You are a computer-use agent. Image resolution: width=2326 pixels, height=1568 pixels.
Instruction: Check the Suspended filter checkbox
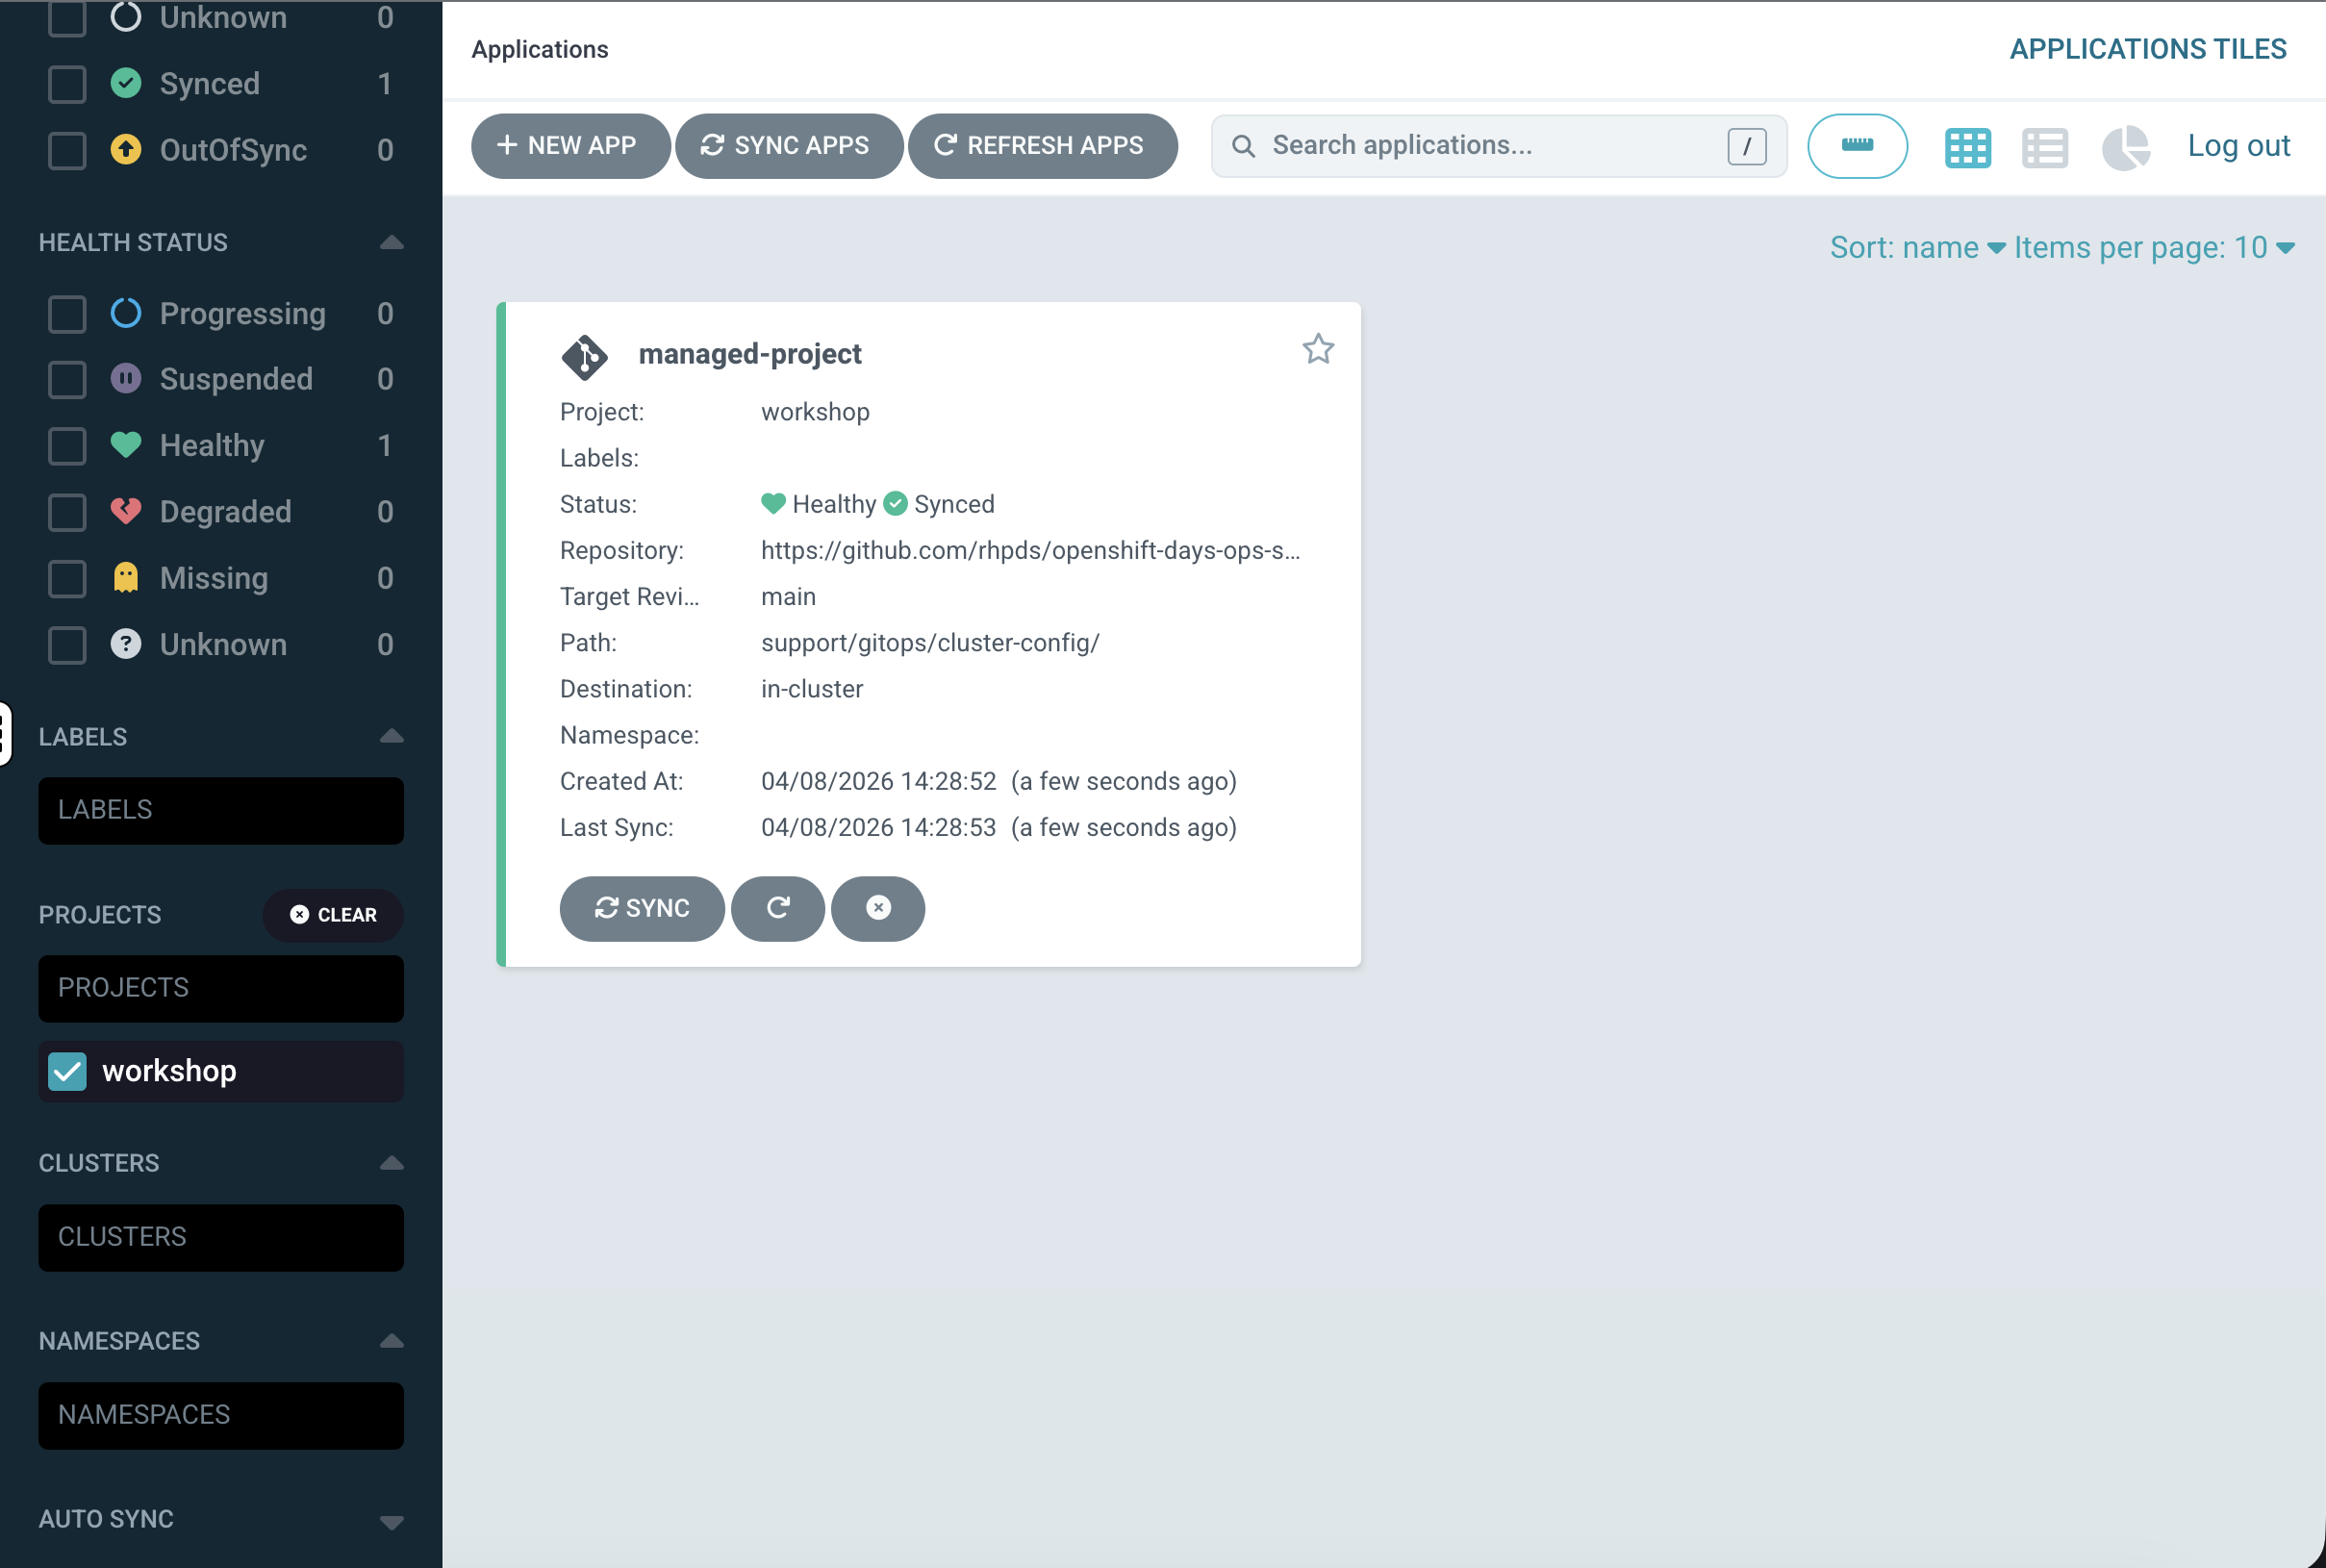tap(67, 380)
